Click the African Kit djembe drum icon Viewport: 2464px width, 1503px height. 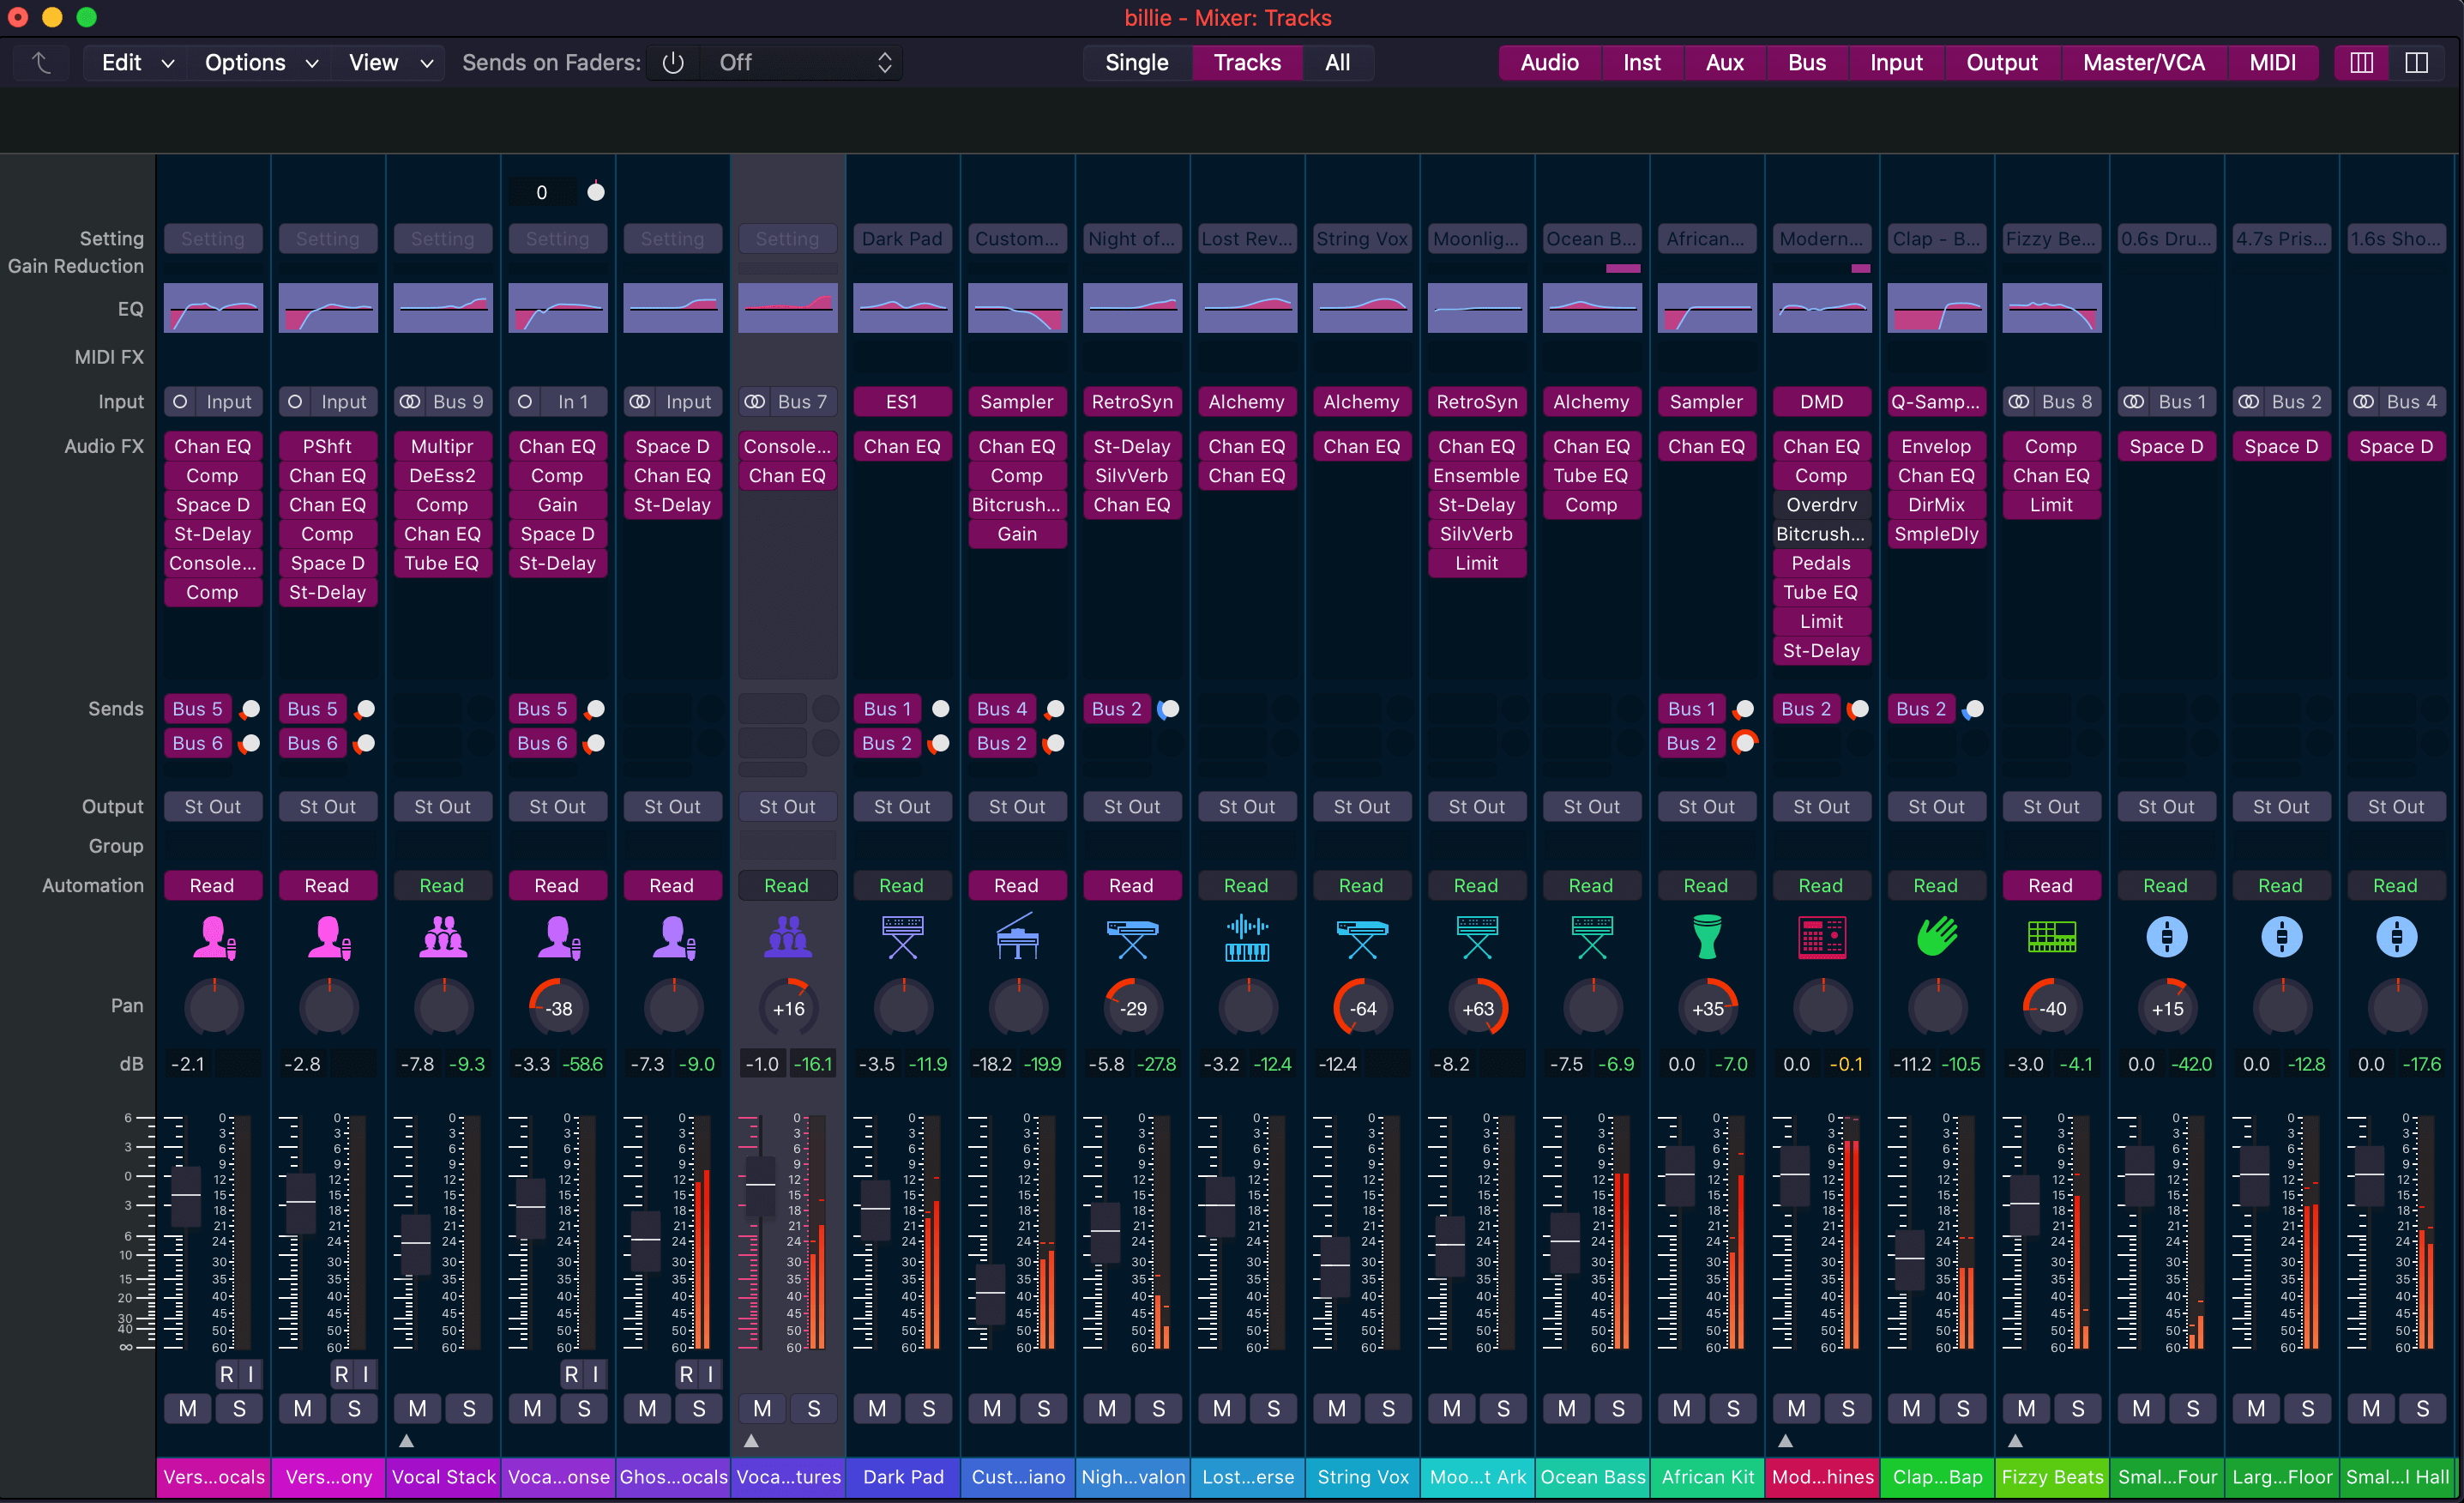(1707, 937)
